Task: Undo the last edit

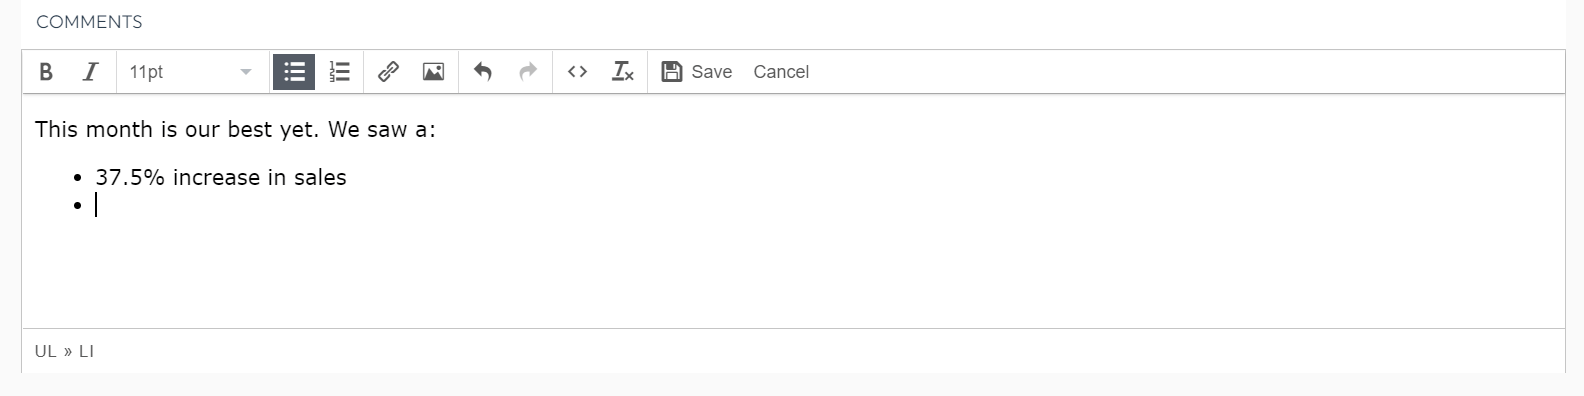Action: click(x=483, y=72)
